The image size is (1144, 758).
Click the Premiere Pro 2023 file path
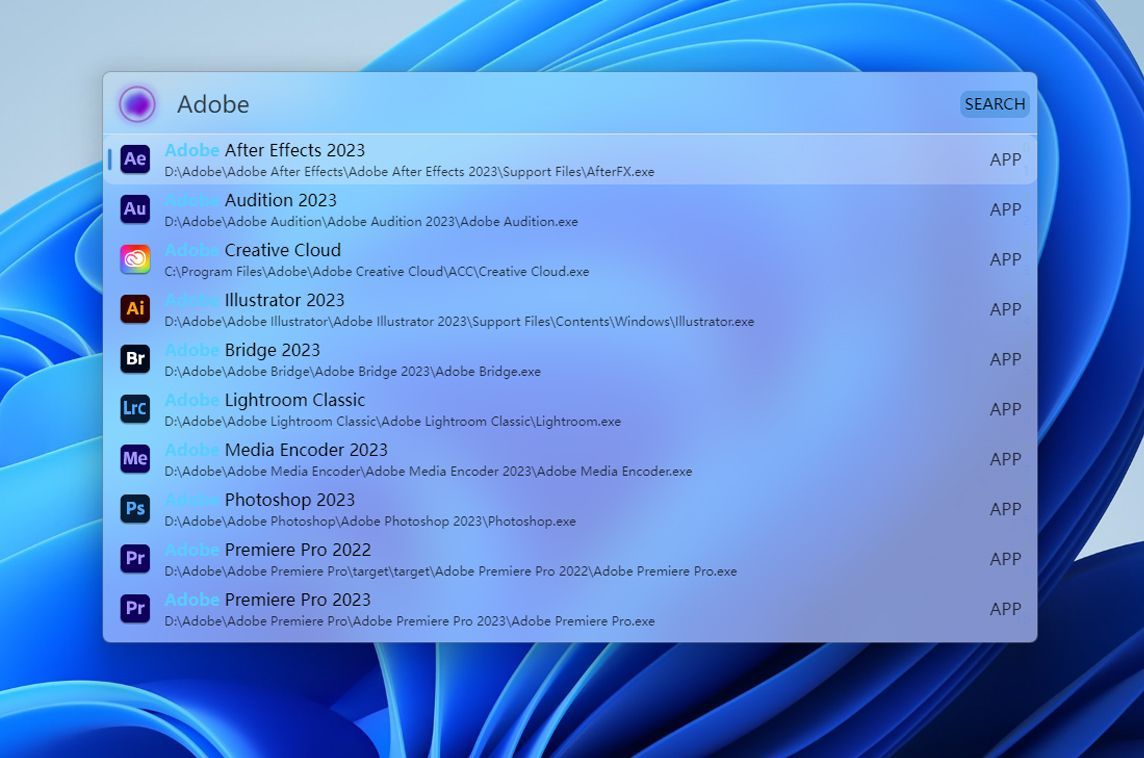(409, 622)
